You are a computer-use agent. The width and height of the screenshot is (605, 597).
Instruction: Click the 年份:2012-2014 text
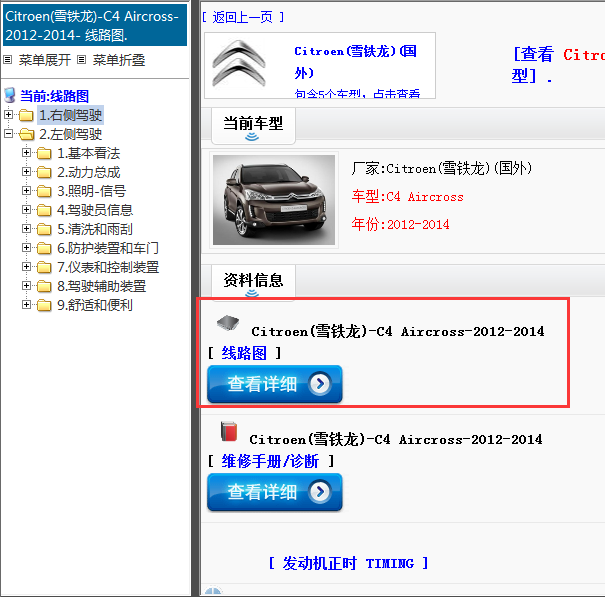(x=401, y=224)
